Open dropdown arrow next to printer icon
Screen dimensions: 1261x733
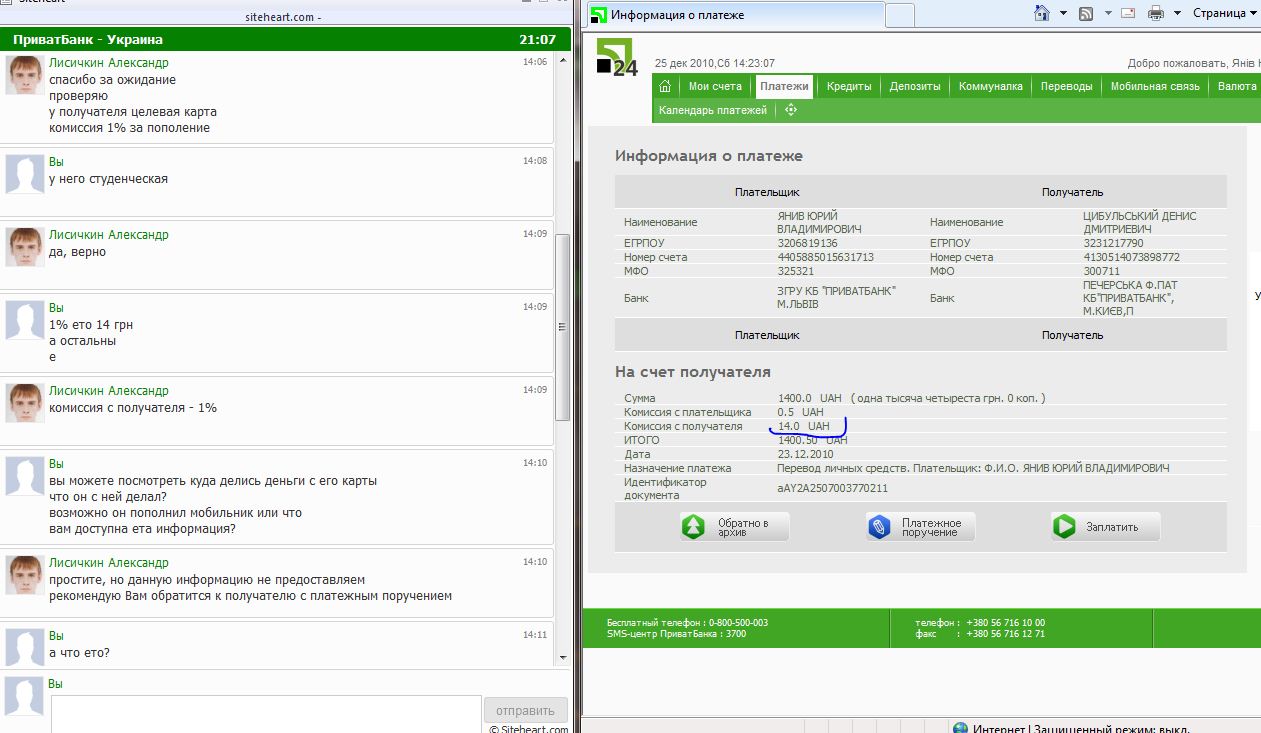click(x=1176, y=14)
